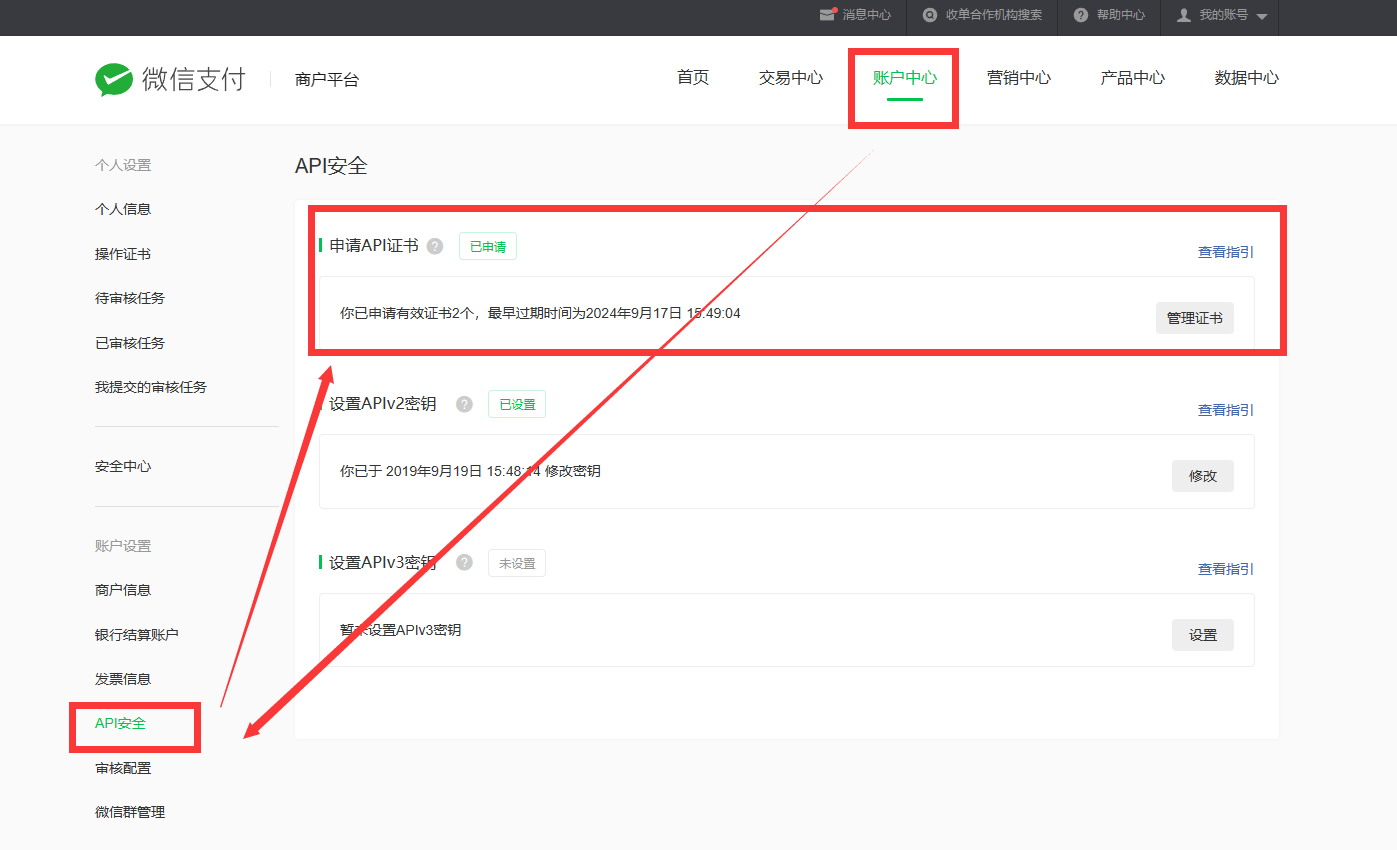The width and height of the screenshot is (1397, 850).
Task: Open 待审核任务 in the sidebar
Action: (x=130, y=298)
